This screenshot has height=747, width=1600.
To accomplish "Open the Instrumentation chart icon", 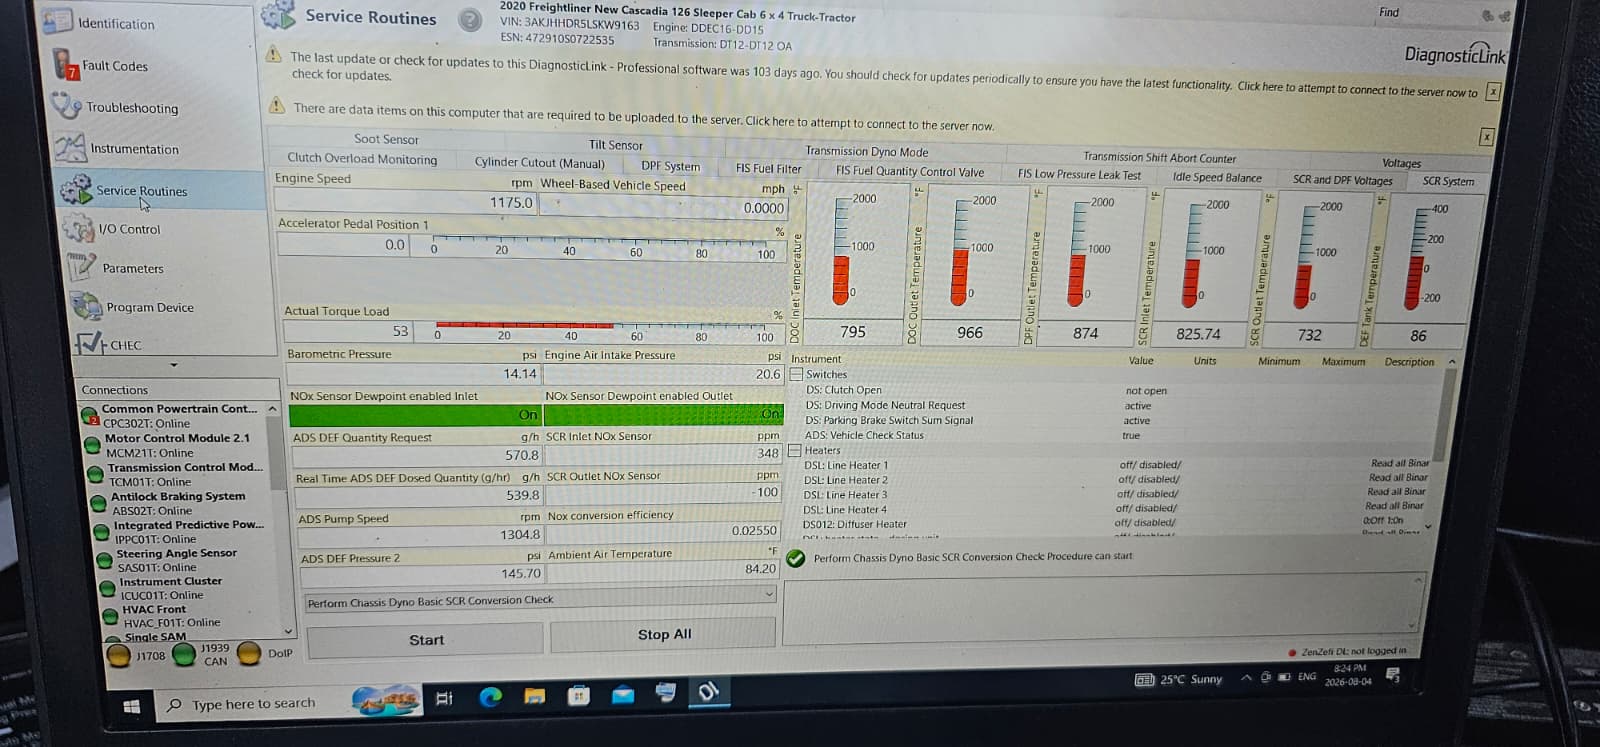I will 70,148.
